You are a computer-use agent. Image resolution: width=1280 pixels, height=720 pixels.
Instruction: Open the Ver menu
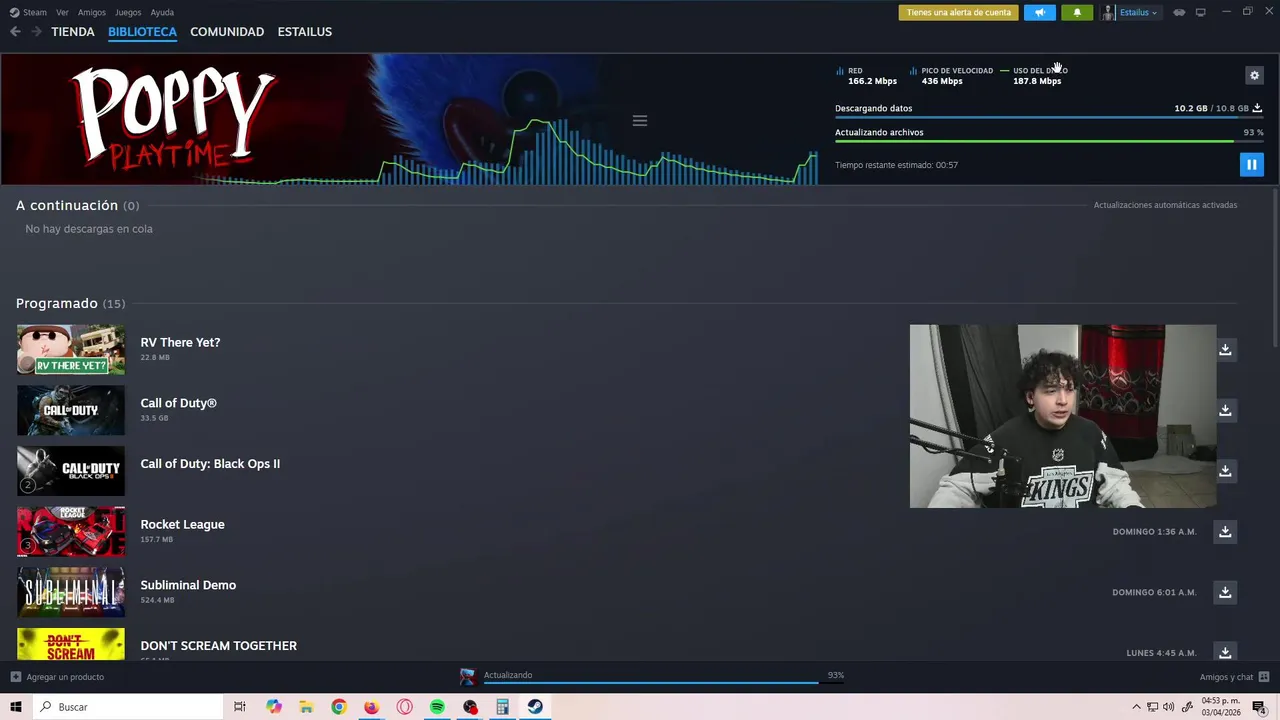tap(63, 12)
